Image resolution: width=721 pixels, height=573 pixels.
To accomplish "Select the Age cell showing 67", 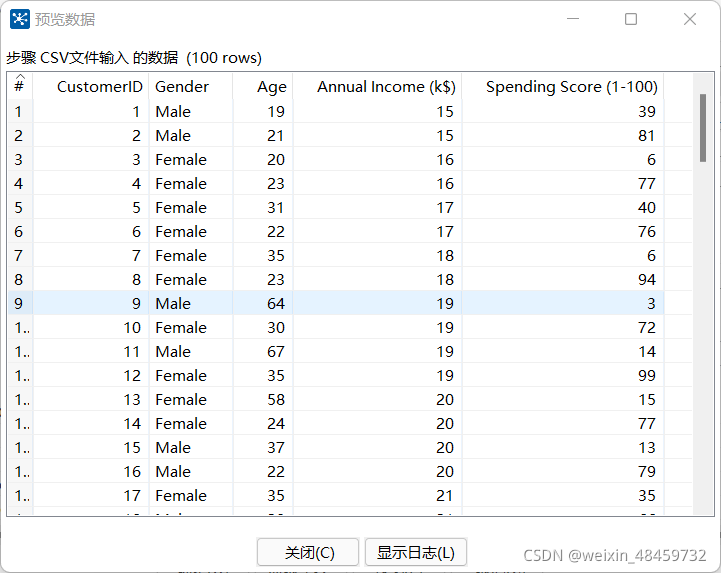I will click(263, 352).
